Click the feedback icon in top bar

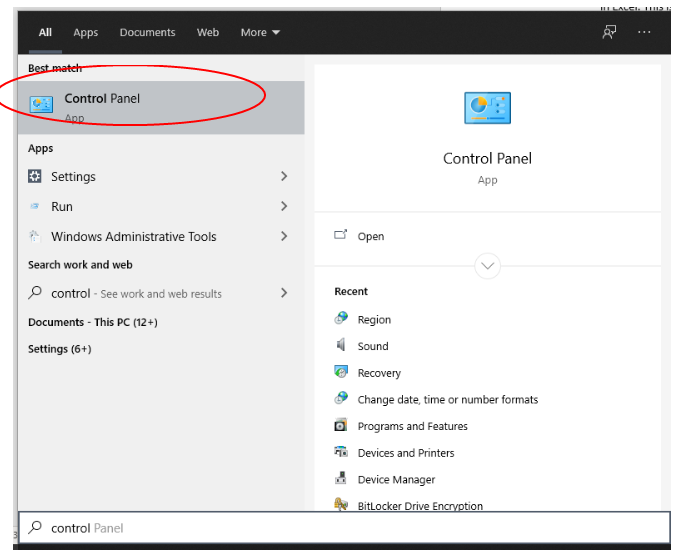pyautogui.click(x=609, y=32)
